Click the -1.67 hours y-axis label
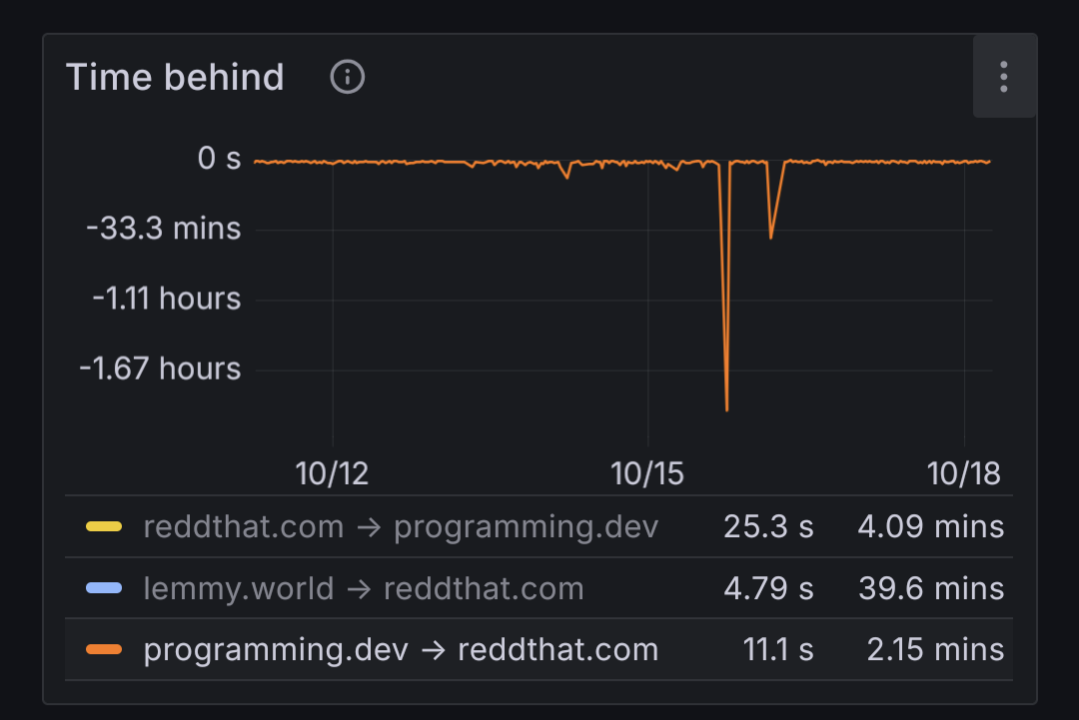This screenshot has width=1079, height=720. [x=160, y=369]
